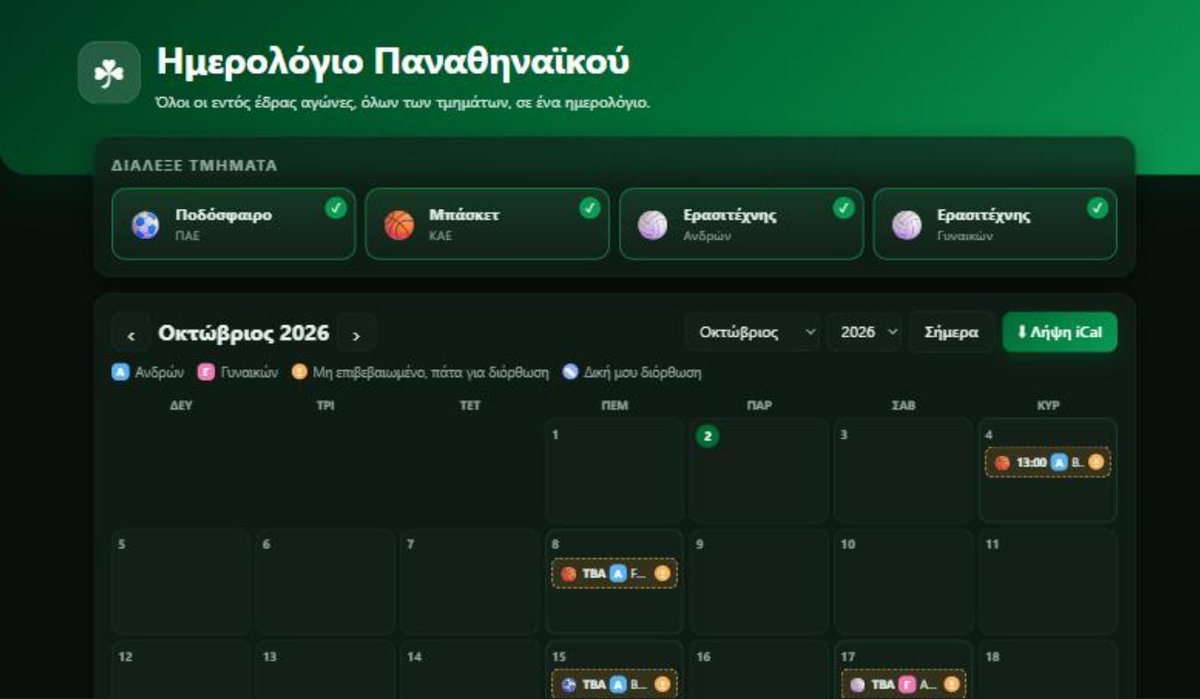Click the orange correction icon on October 4 event

click(1095, 462)
